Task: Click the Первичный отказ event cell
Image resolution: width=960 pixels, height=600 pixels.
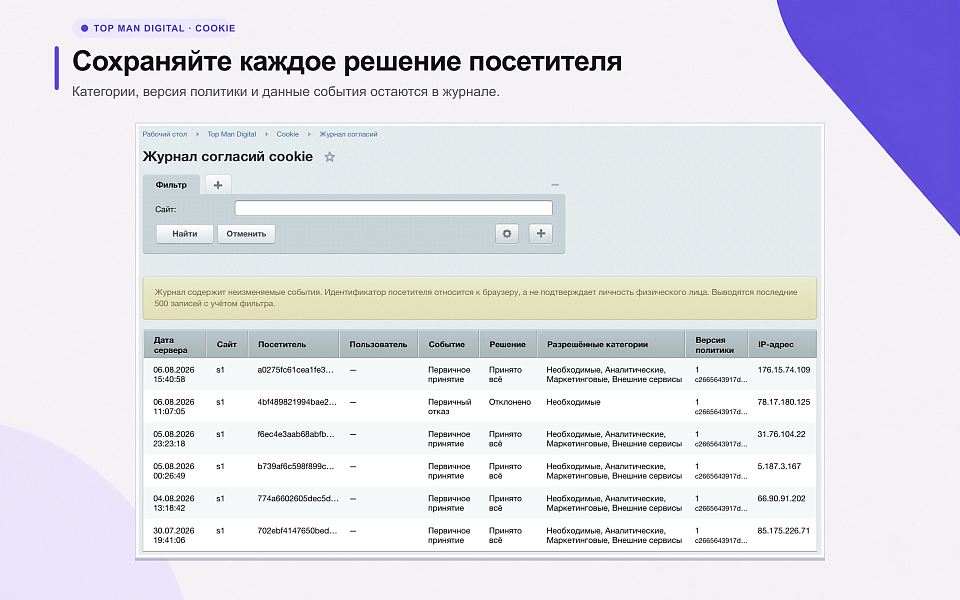Action: (449, 407)
